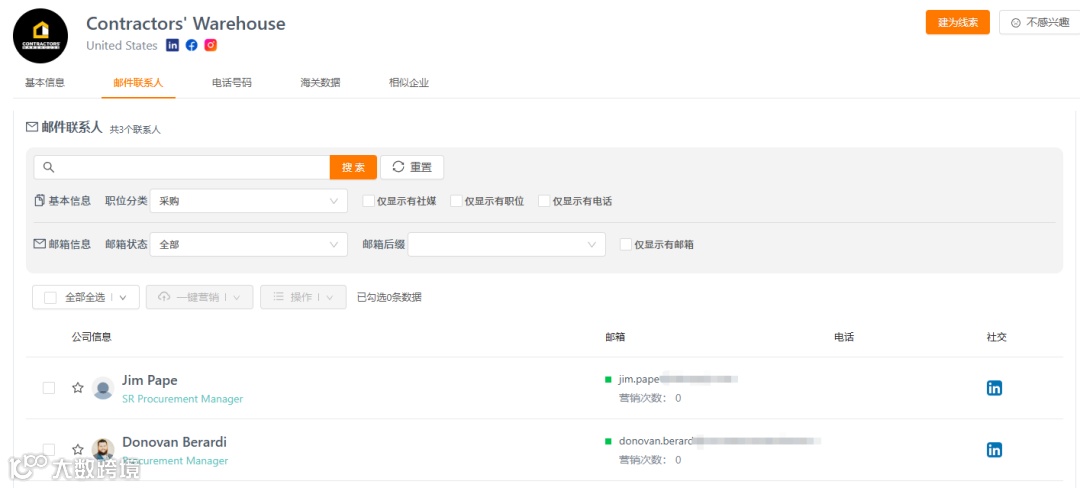Click the 重置 reset button
The width and height of the screenshot is (1080, 488).
point(412,167)
